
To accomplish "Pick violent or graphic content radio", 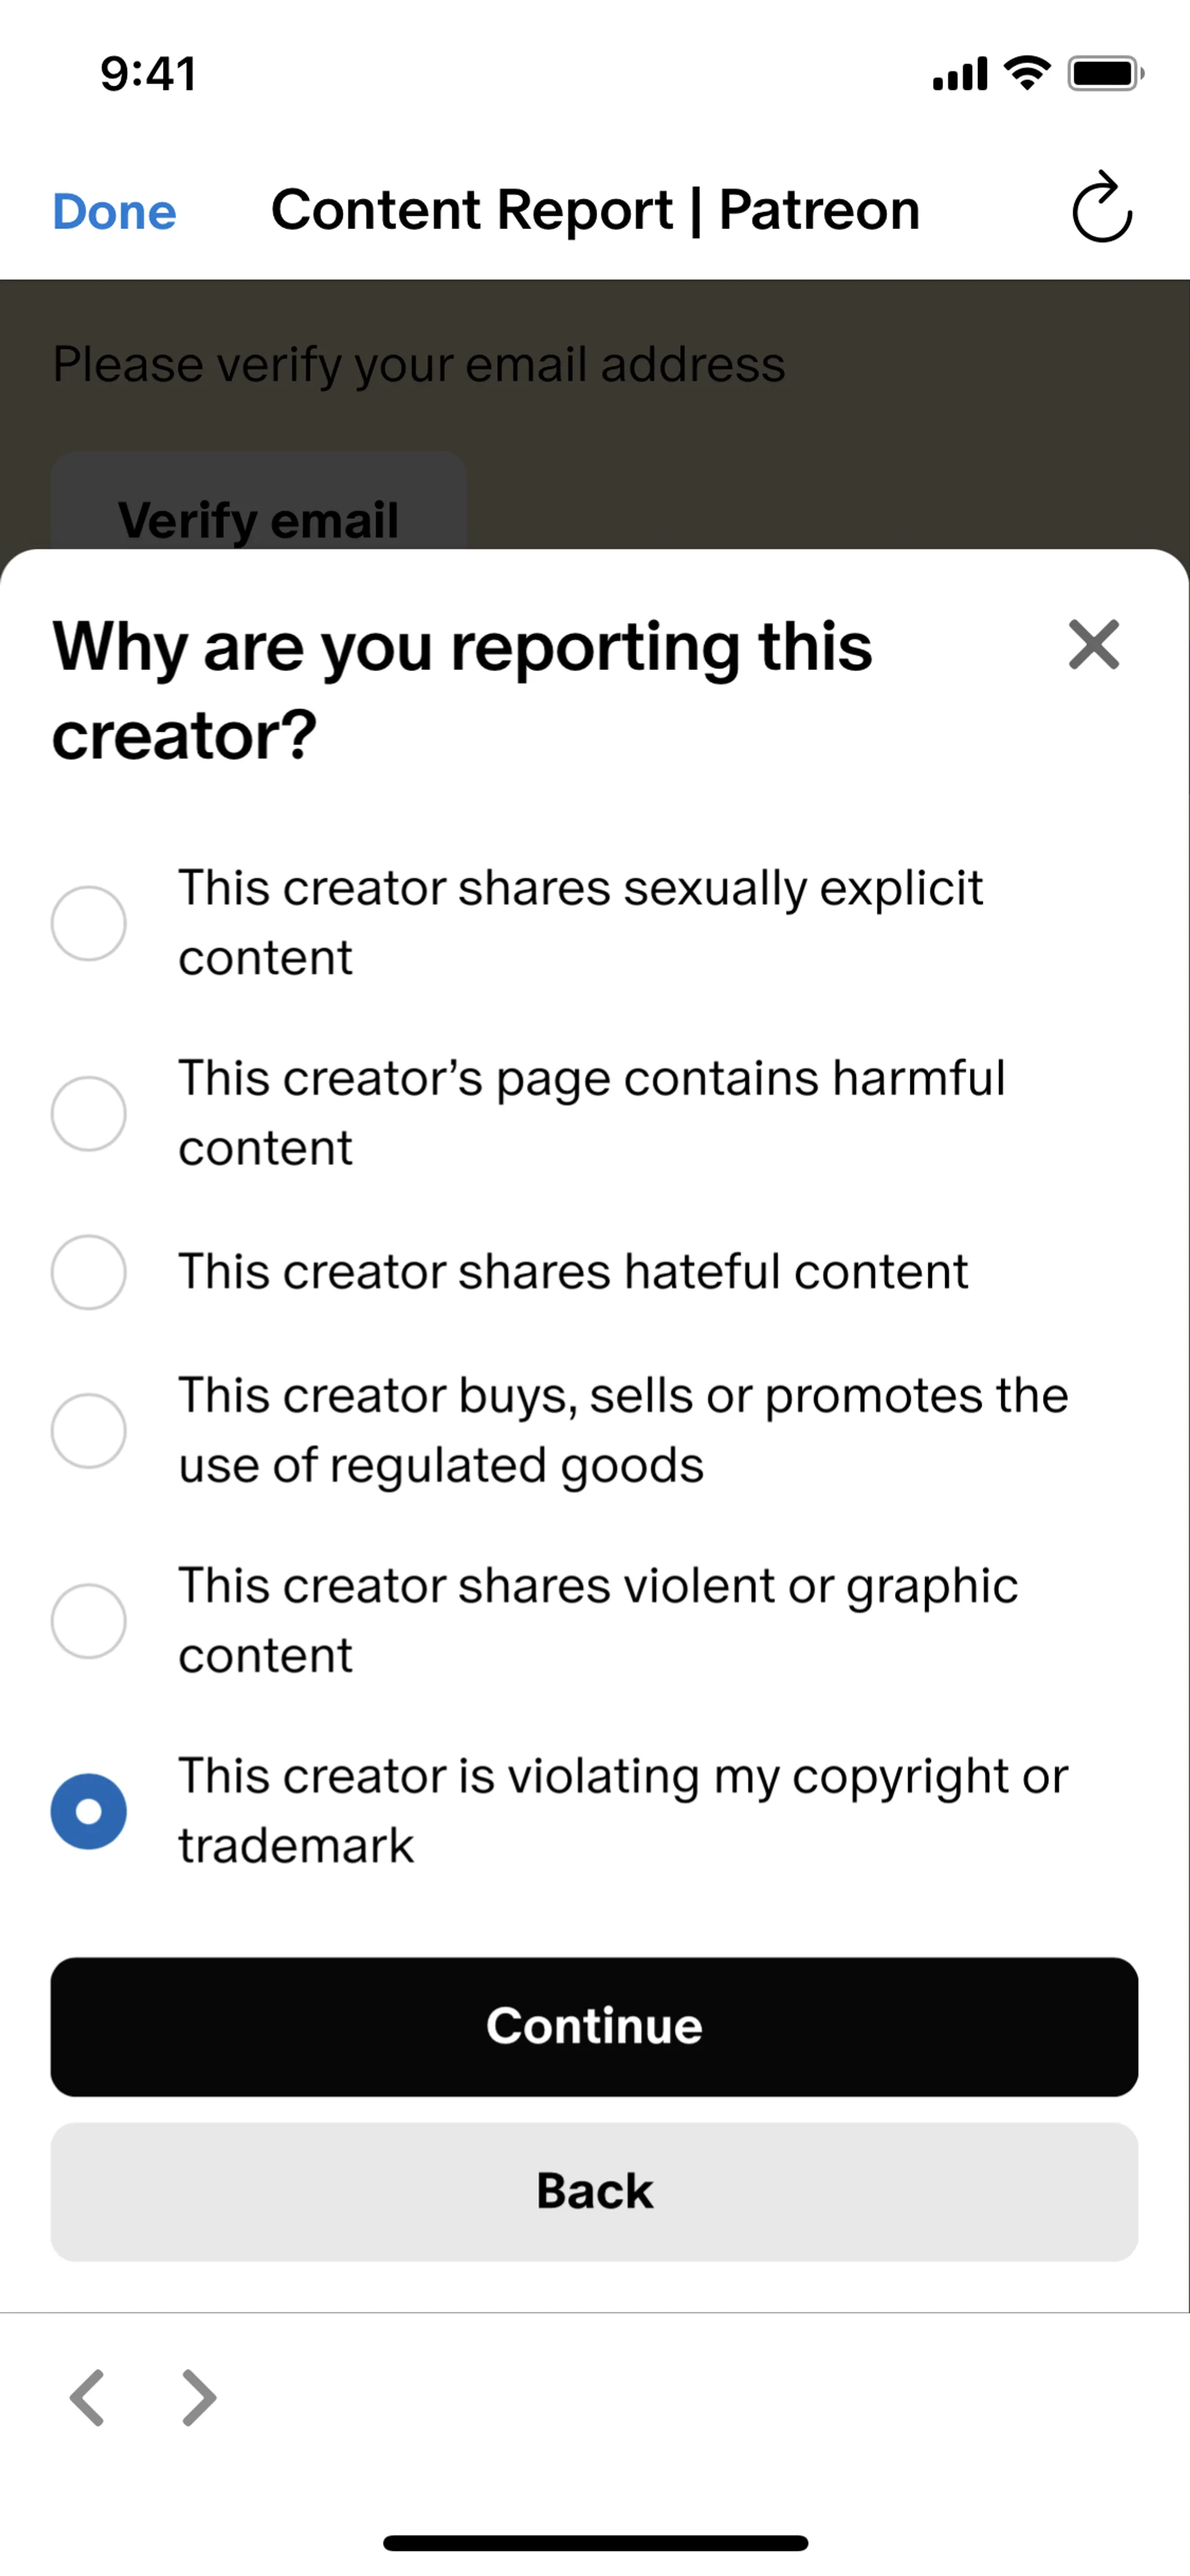I will pyautogui.click(x=89, y=1621).
